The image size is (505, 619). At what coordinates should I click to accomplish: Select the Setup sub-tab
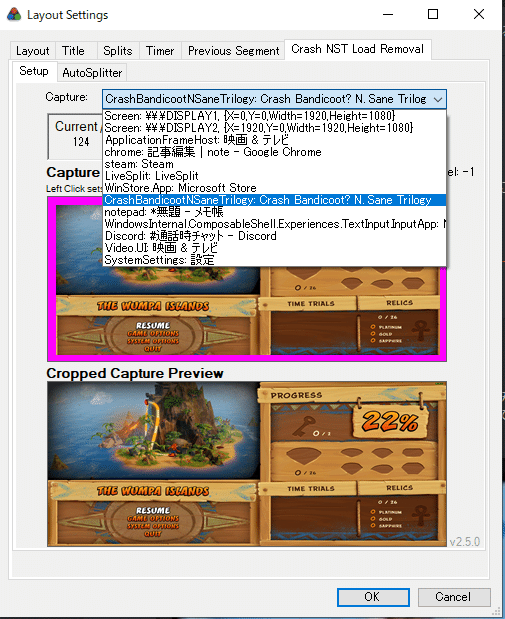coord(34,71)
